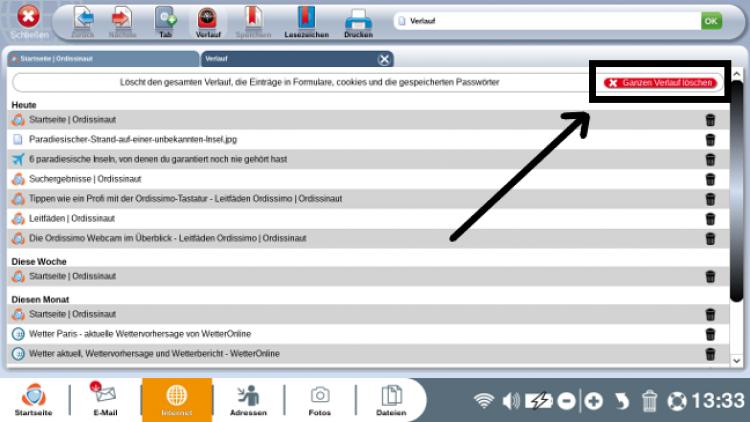Delete the Wetter Paris entry

(x=710, y=334)
